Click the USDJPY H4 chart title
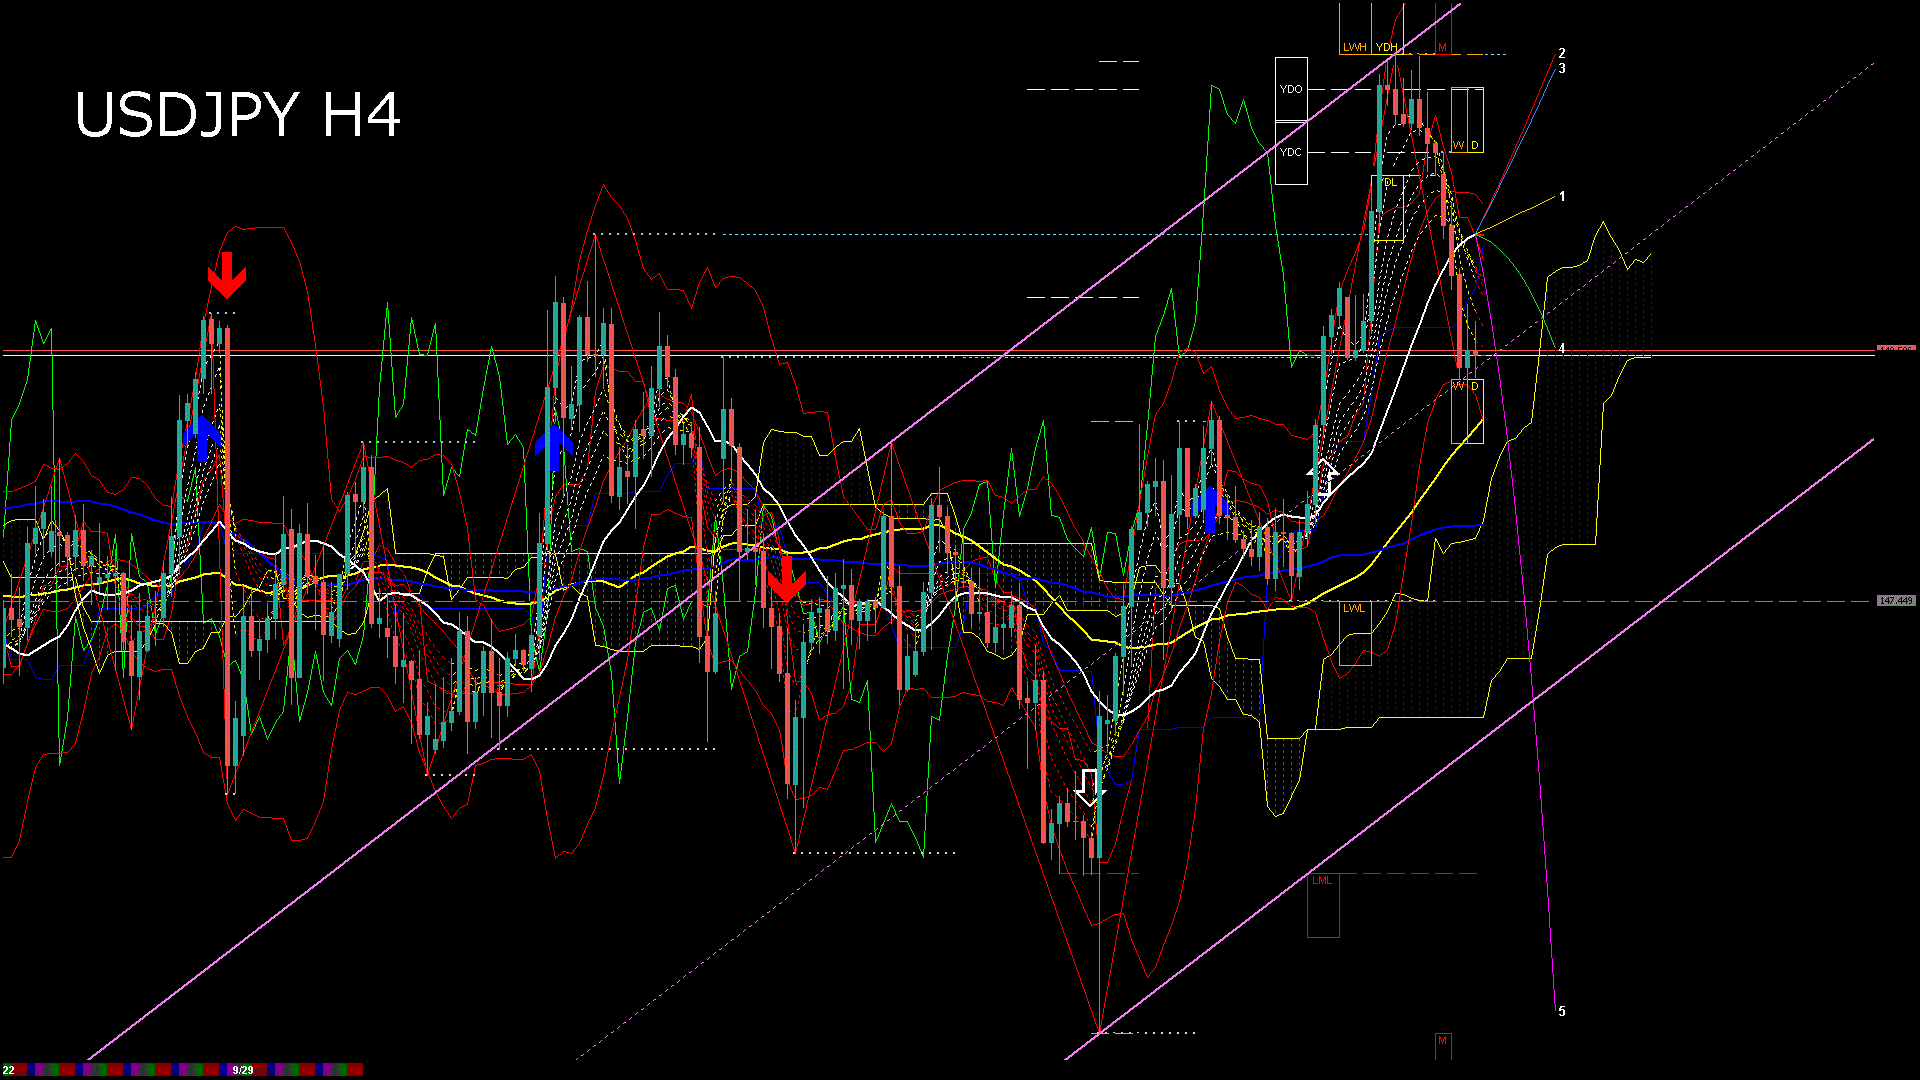Viewport: 1920px width, 1080px height. pyautogui.click(x=238, y=115)
